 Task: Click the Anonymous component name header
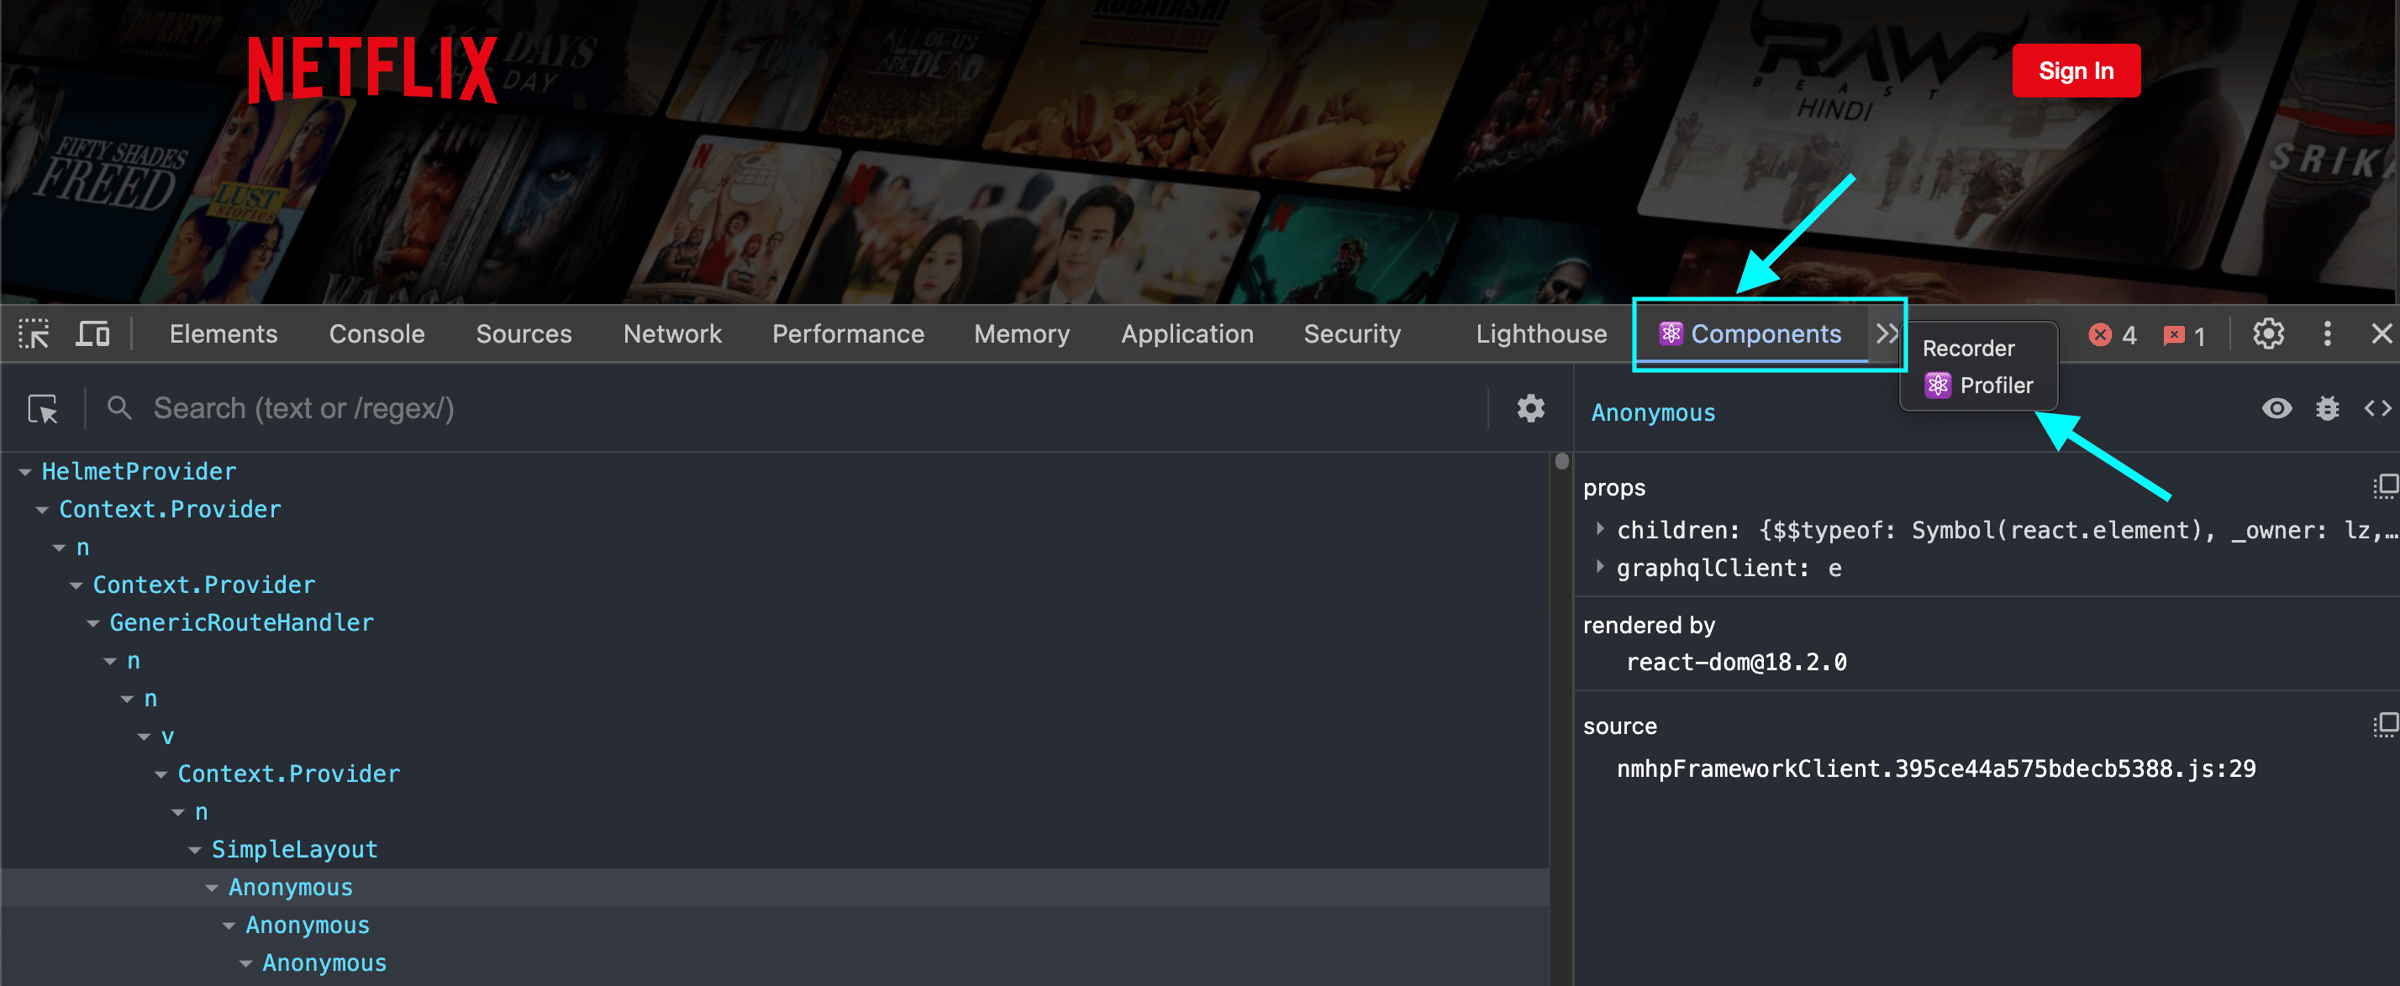[1653, 413]
